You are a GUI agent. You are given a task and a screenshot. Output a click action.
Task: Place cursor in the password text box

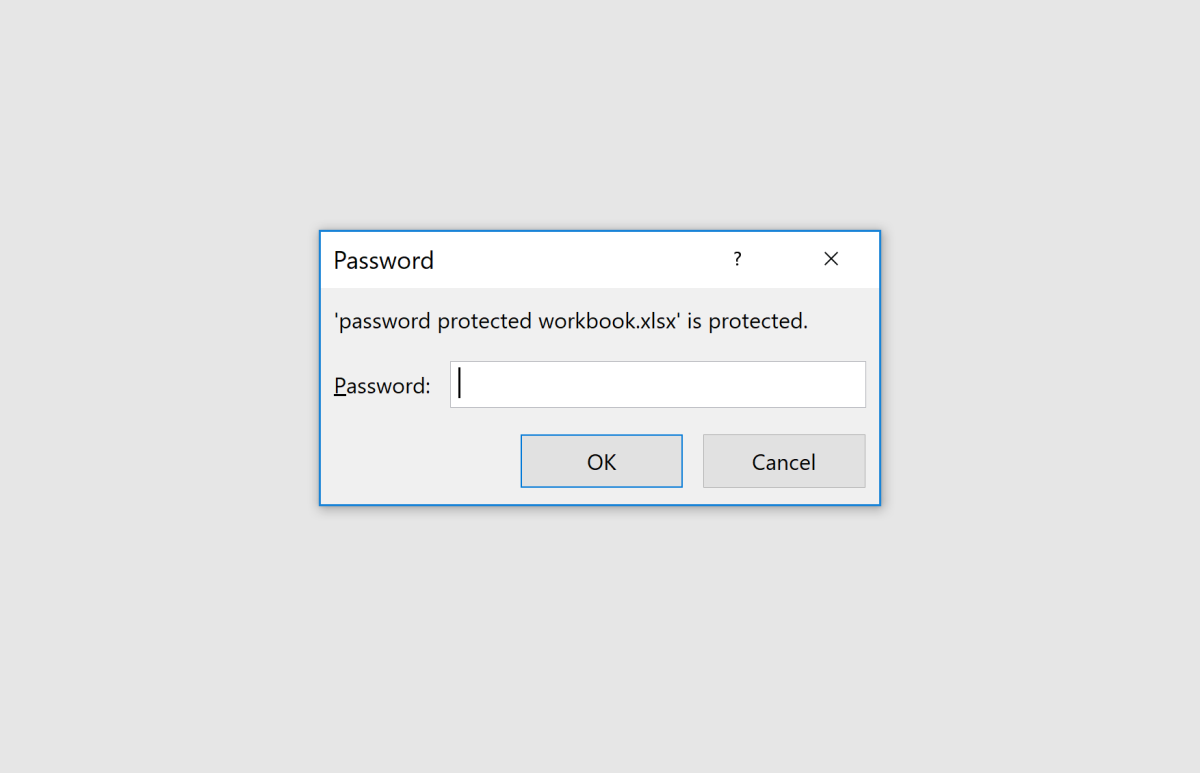pos(657,384)
